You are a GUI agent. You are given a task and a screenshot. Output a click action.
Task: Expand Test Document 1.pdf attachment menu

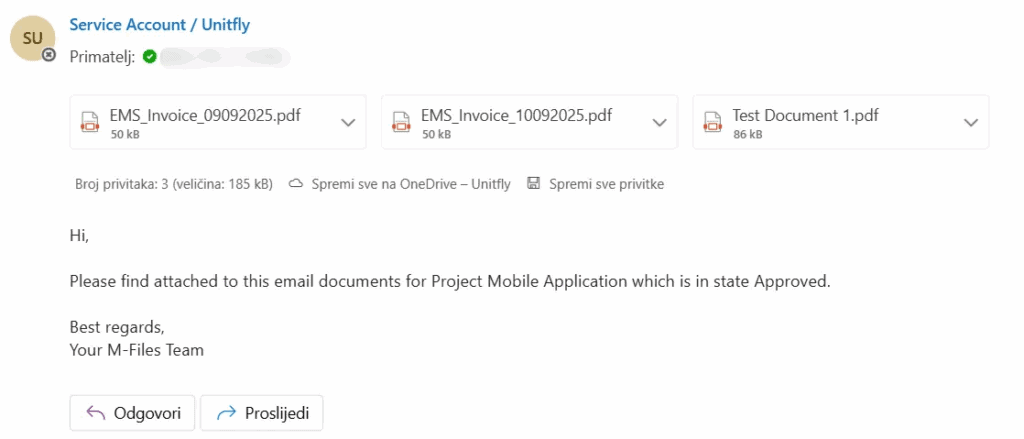pyautogui.click(x=970, y=122)
